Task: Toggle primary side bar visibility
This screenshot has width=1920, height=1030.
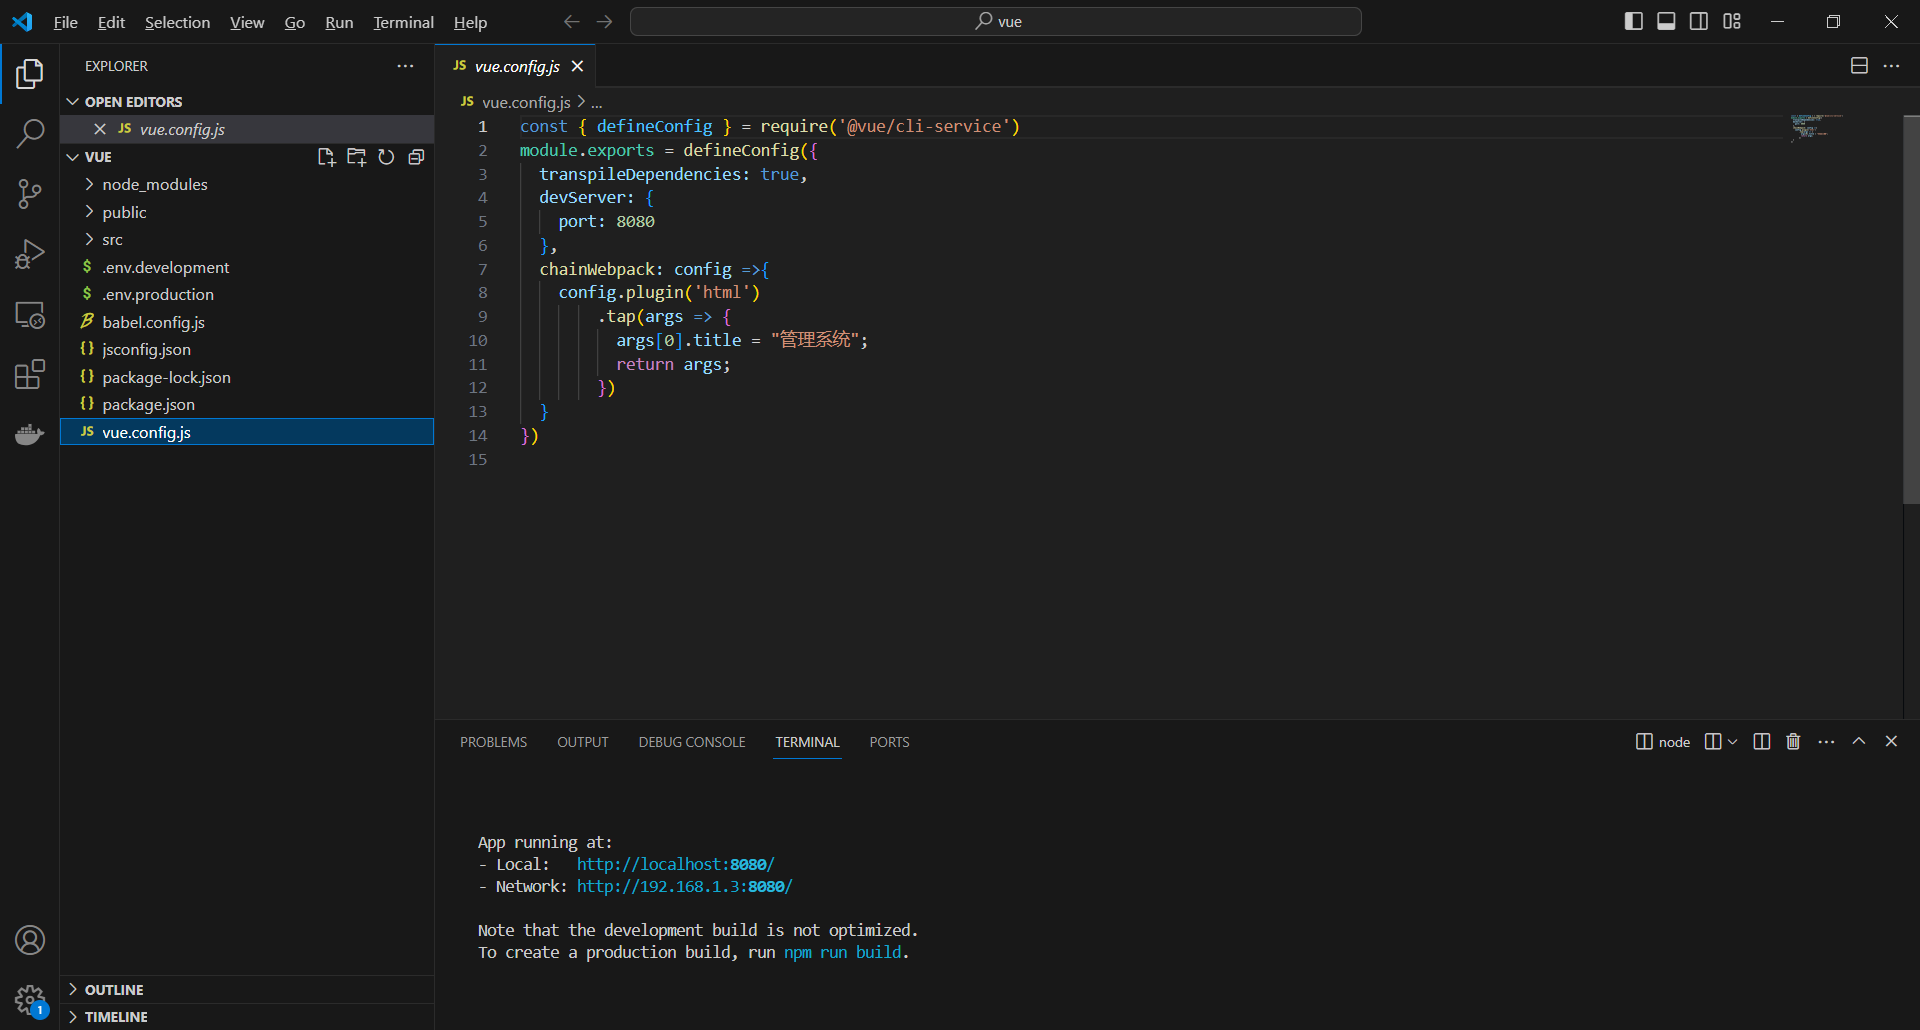Action: click(x=1634, y=21)
